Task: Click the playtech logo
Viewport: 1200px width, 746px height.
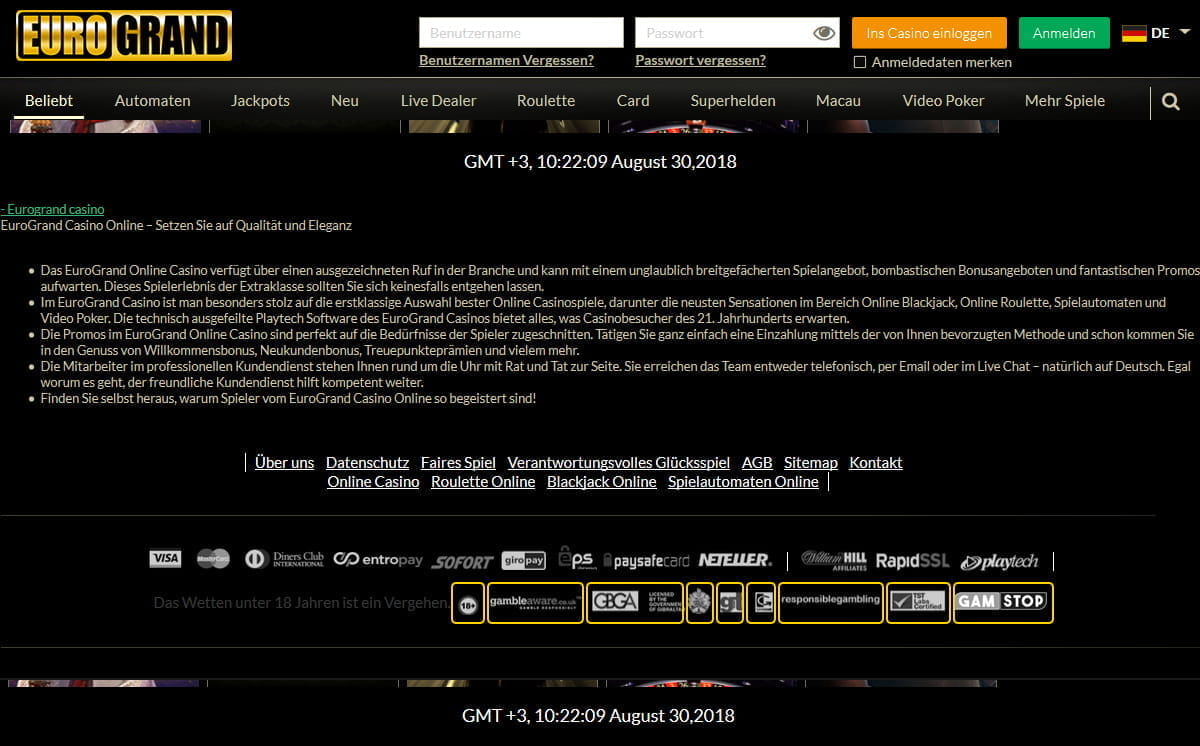Action: coord(999,561)
